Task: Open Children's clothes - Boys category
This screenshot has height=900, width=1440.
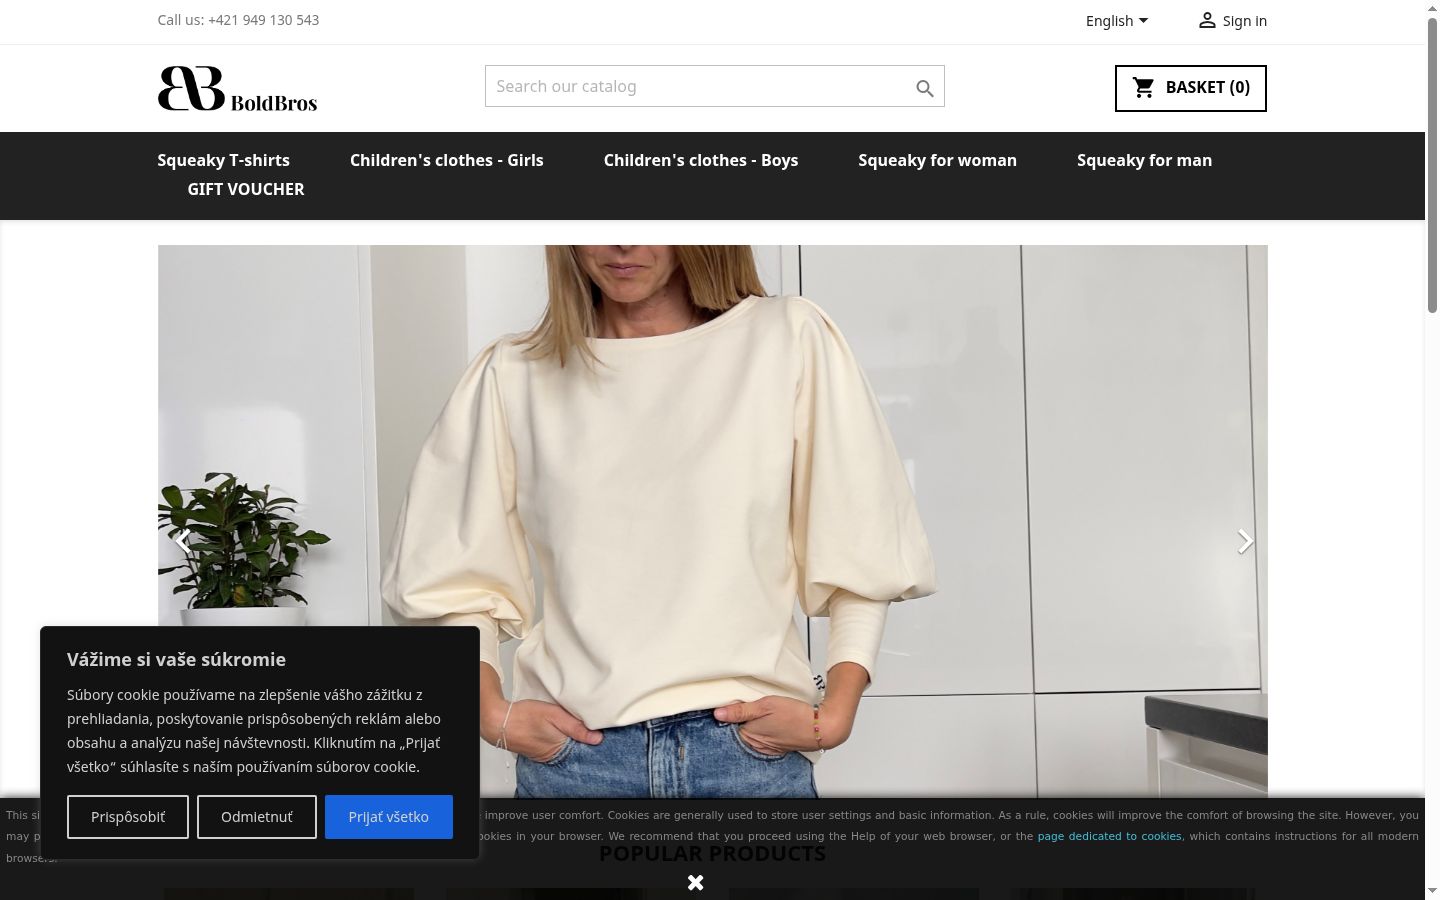Action: tap(701, 160)
